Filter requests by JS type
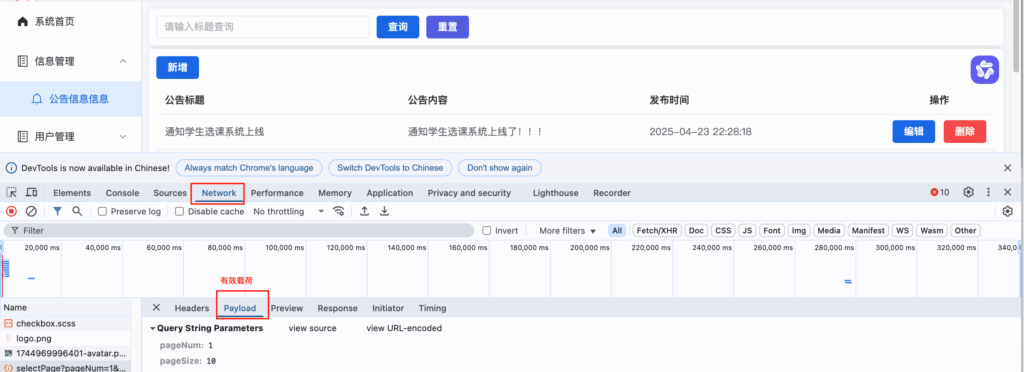This screenshot has width=1024, height=372. pos(748,230)
